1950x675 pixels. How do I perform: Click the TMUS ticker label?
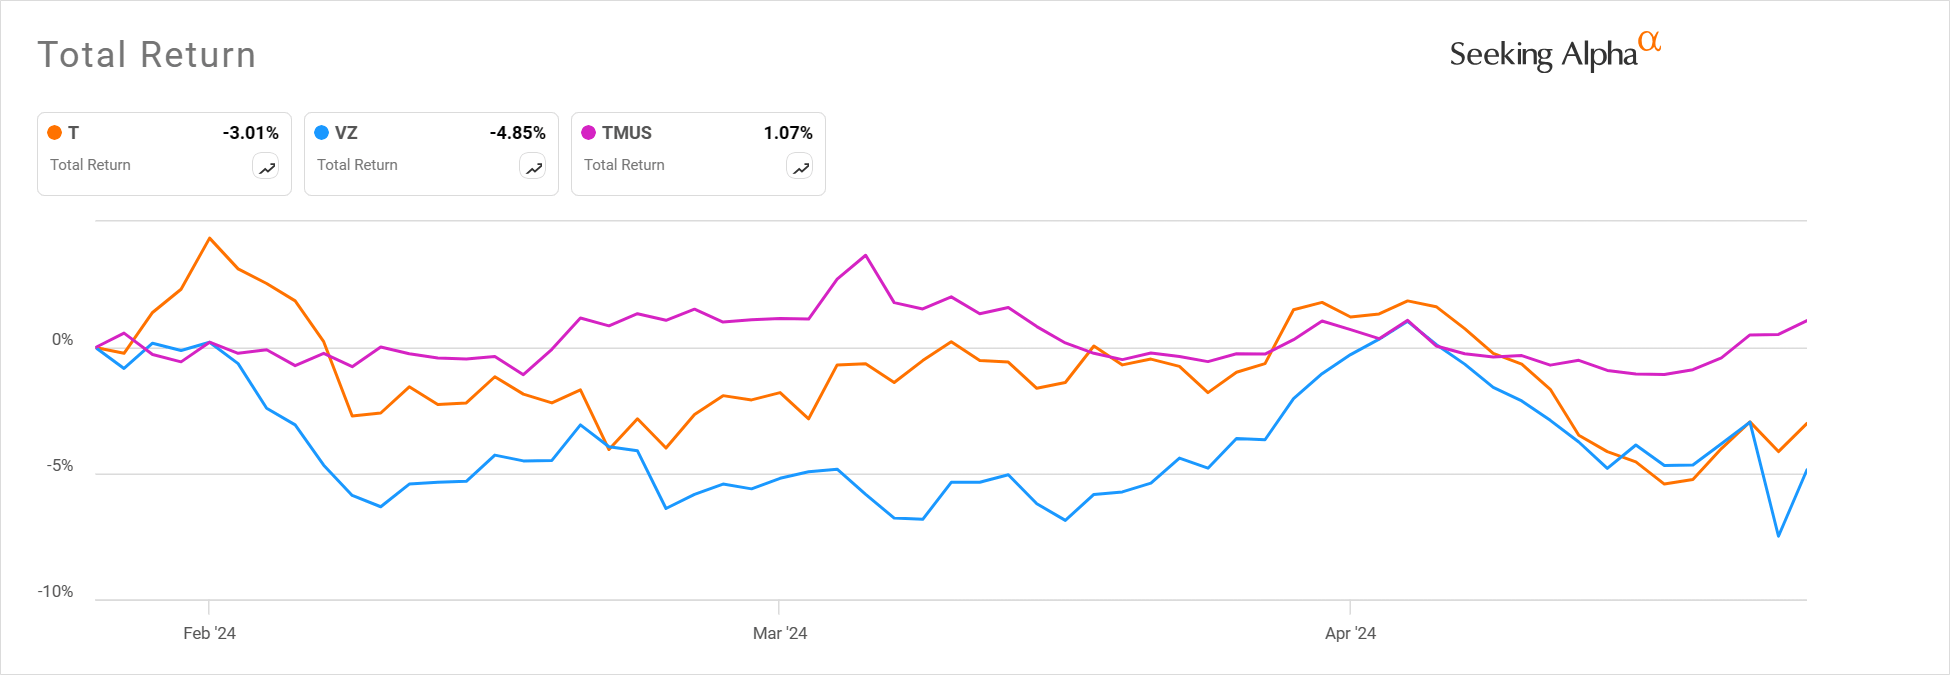[x=627, y=133]
